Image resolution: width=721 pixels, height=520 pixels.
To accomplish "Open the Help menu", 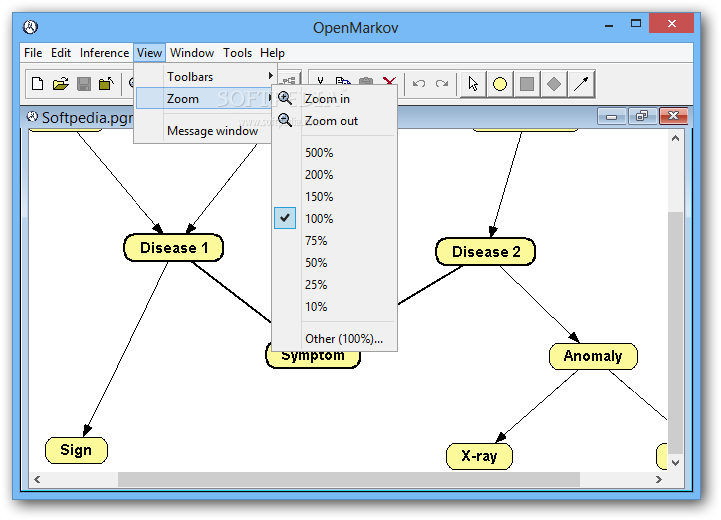I will click(x=272, y=53).
